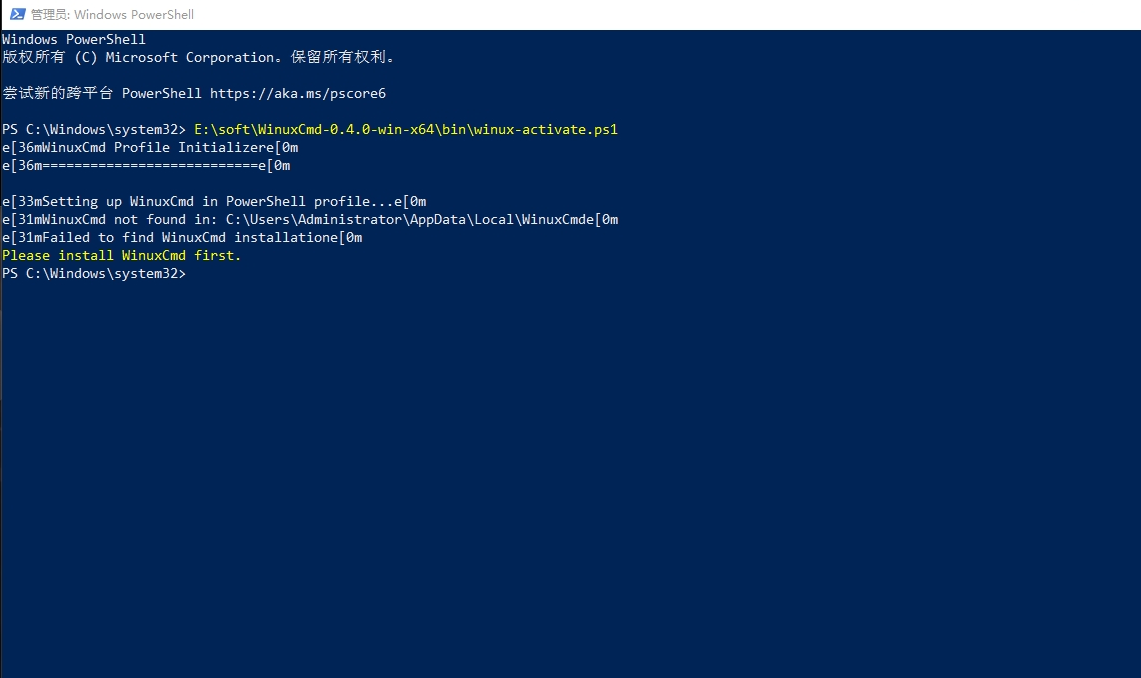Screen dimensions: 1141x678
Task: Click the Microsoft Corporation copyright line
Action: pos(198,57)
